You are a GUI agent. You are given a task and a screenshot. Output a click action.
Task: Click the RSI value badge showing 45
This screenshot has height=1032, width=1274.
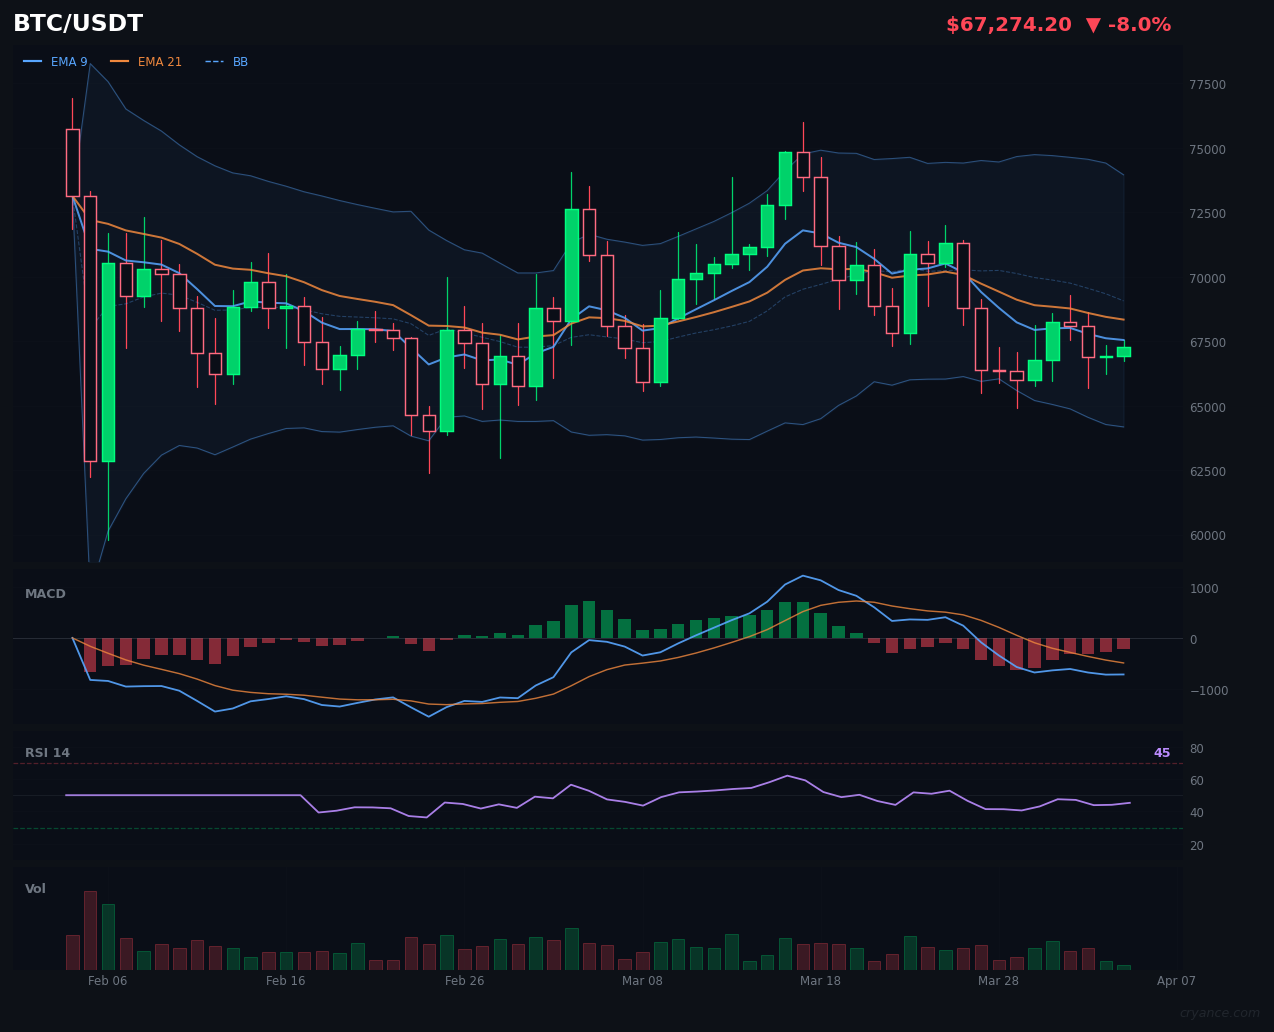[1162, 752]
